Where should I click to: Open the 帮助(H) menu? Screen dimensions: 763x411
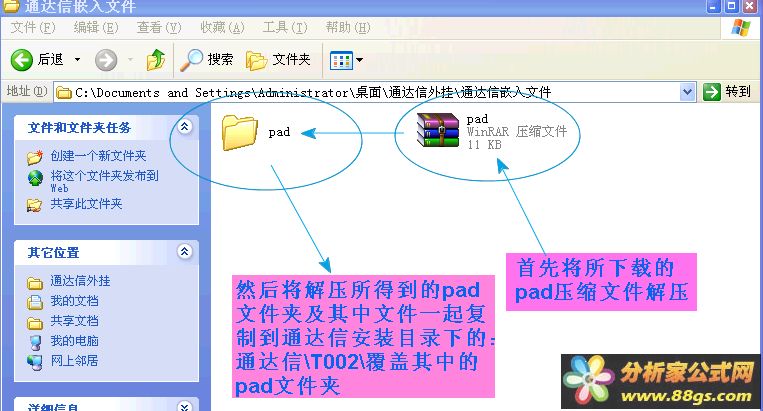pyautogui.click(x=348, y=27)
